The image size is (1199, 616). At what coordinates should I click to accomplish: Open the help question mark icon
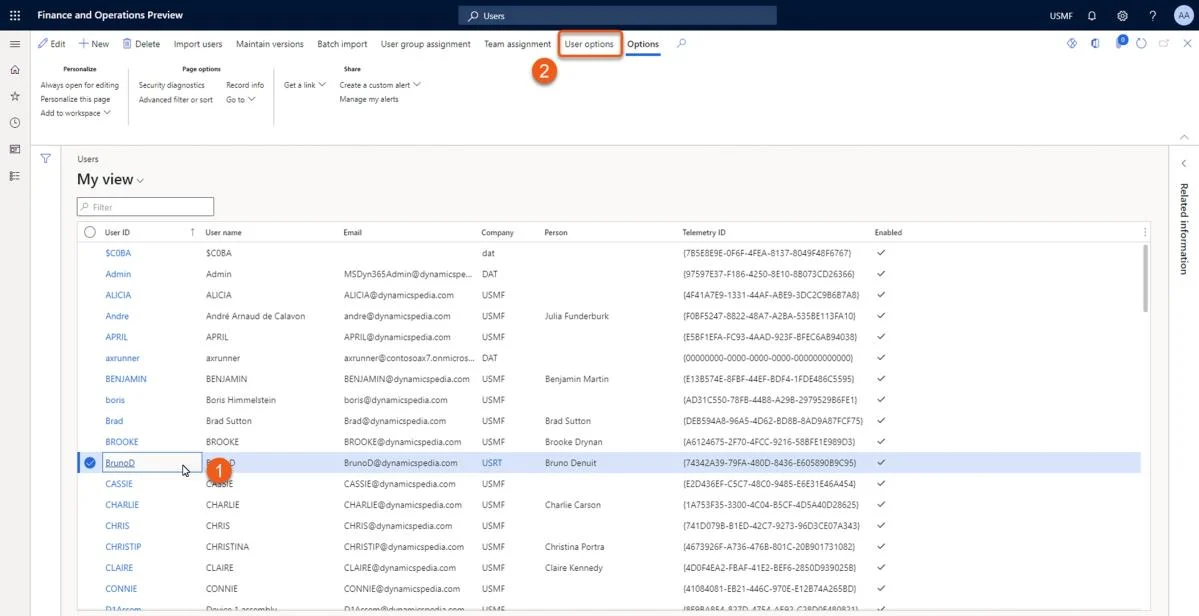pyautogui.click(x=1153, y=15)
